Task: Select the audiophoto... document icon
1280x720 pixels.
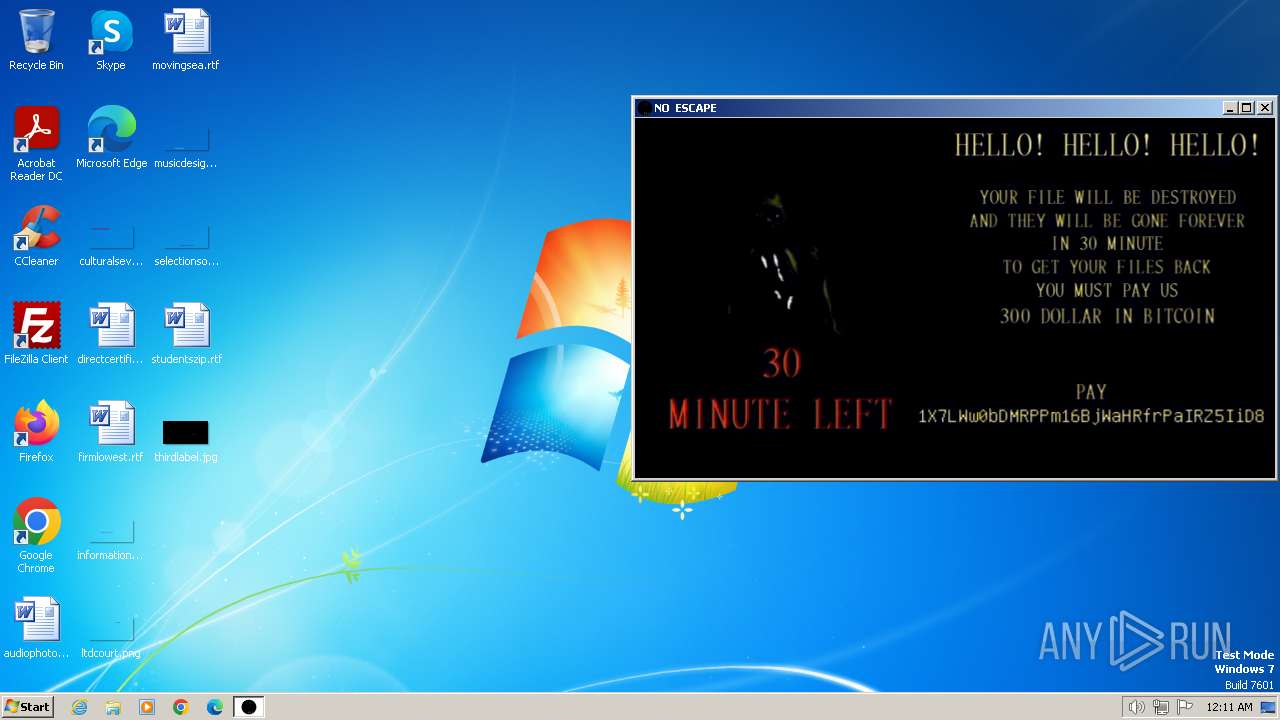Action: (x=36, y=628)
